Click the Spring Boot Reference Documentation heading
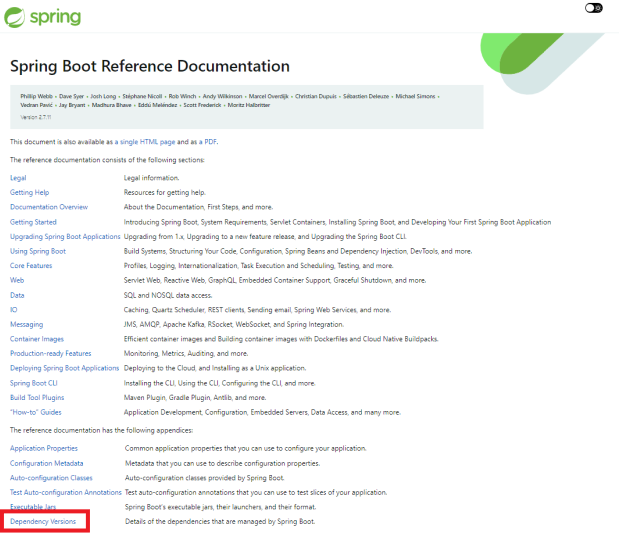Image resolution: width=619 pixels, height=533 pixels. [150, 66]
